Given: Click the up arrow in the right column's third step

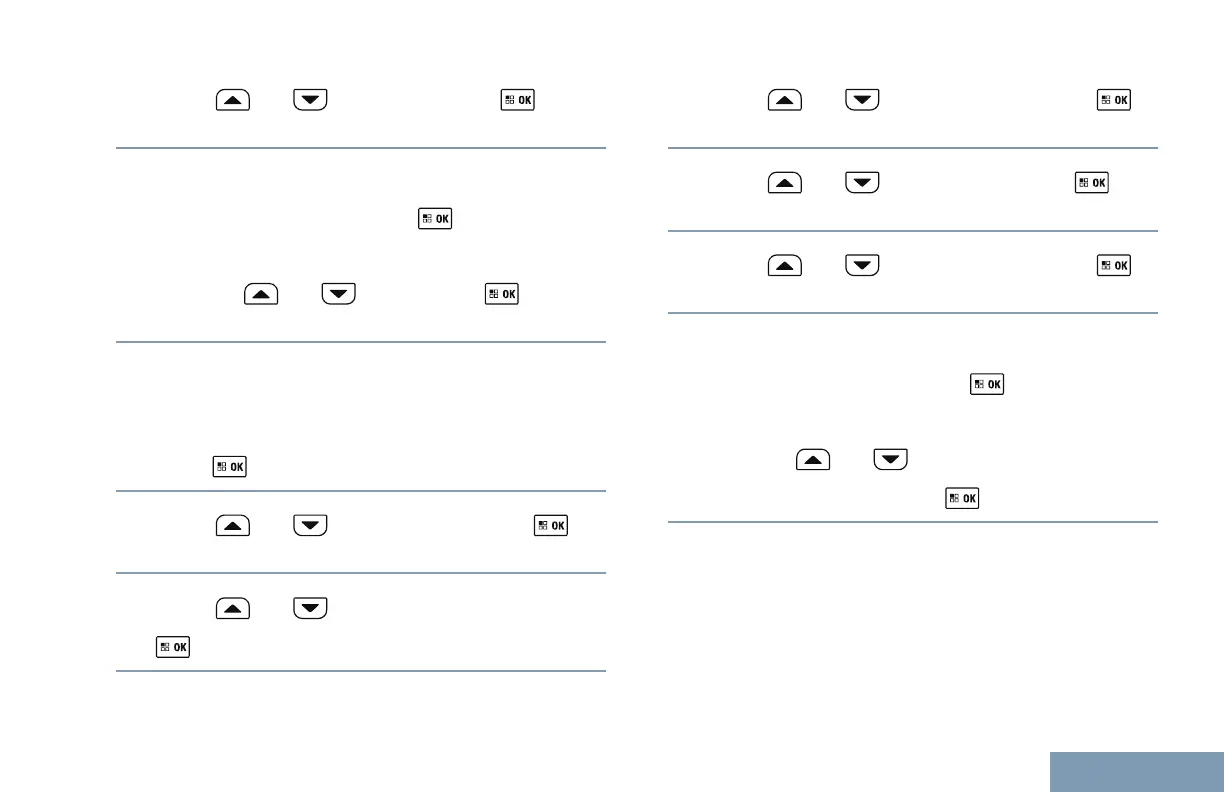Looking at the screenshot, I should (786, 266).
